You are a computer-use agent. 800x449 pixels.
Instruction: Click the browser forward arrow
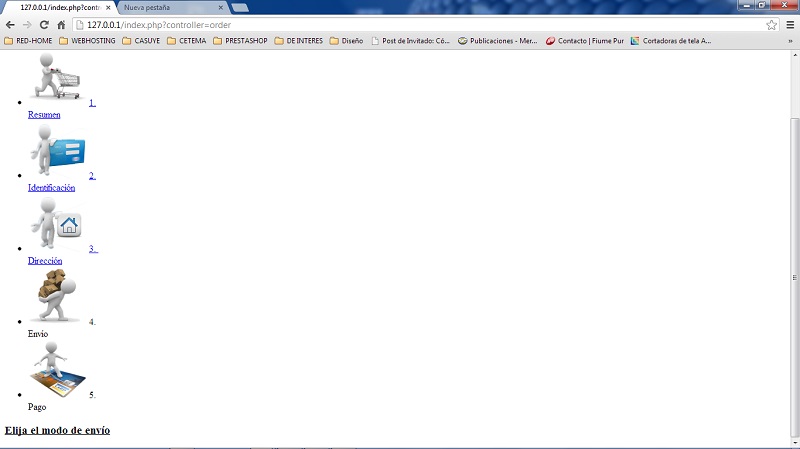[x=27, y=25]
